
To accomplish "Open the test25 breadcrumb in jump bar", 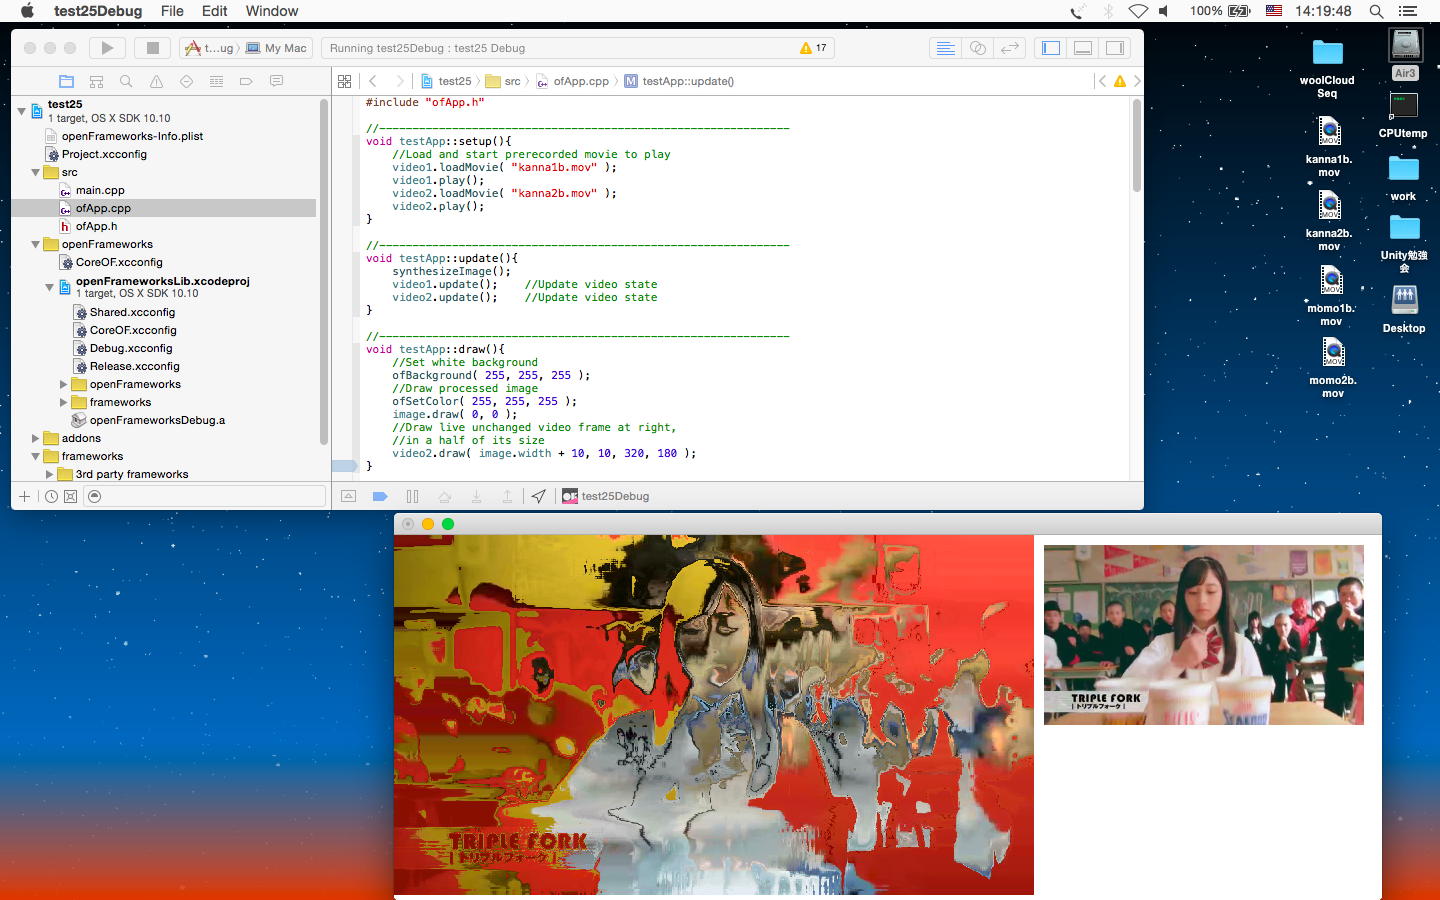I will (x=446, y=81).
